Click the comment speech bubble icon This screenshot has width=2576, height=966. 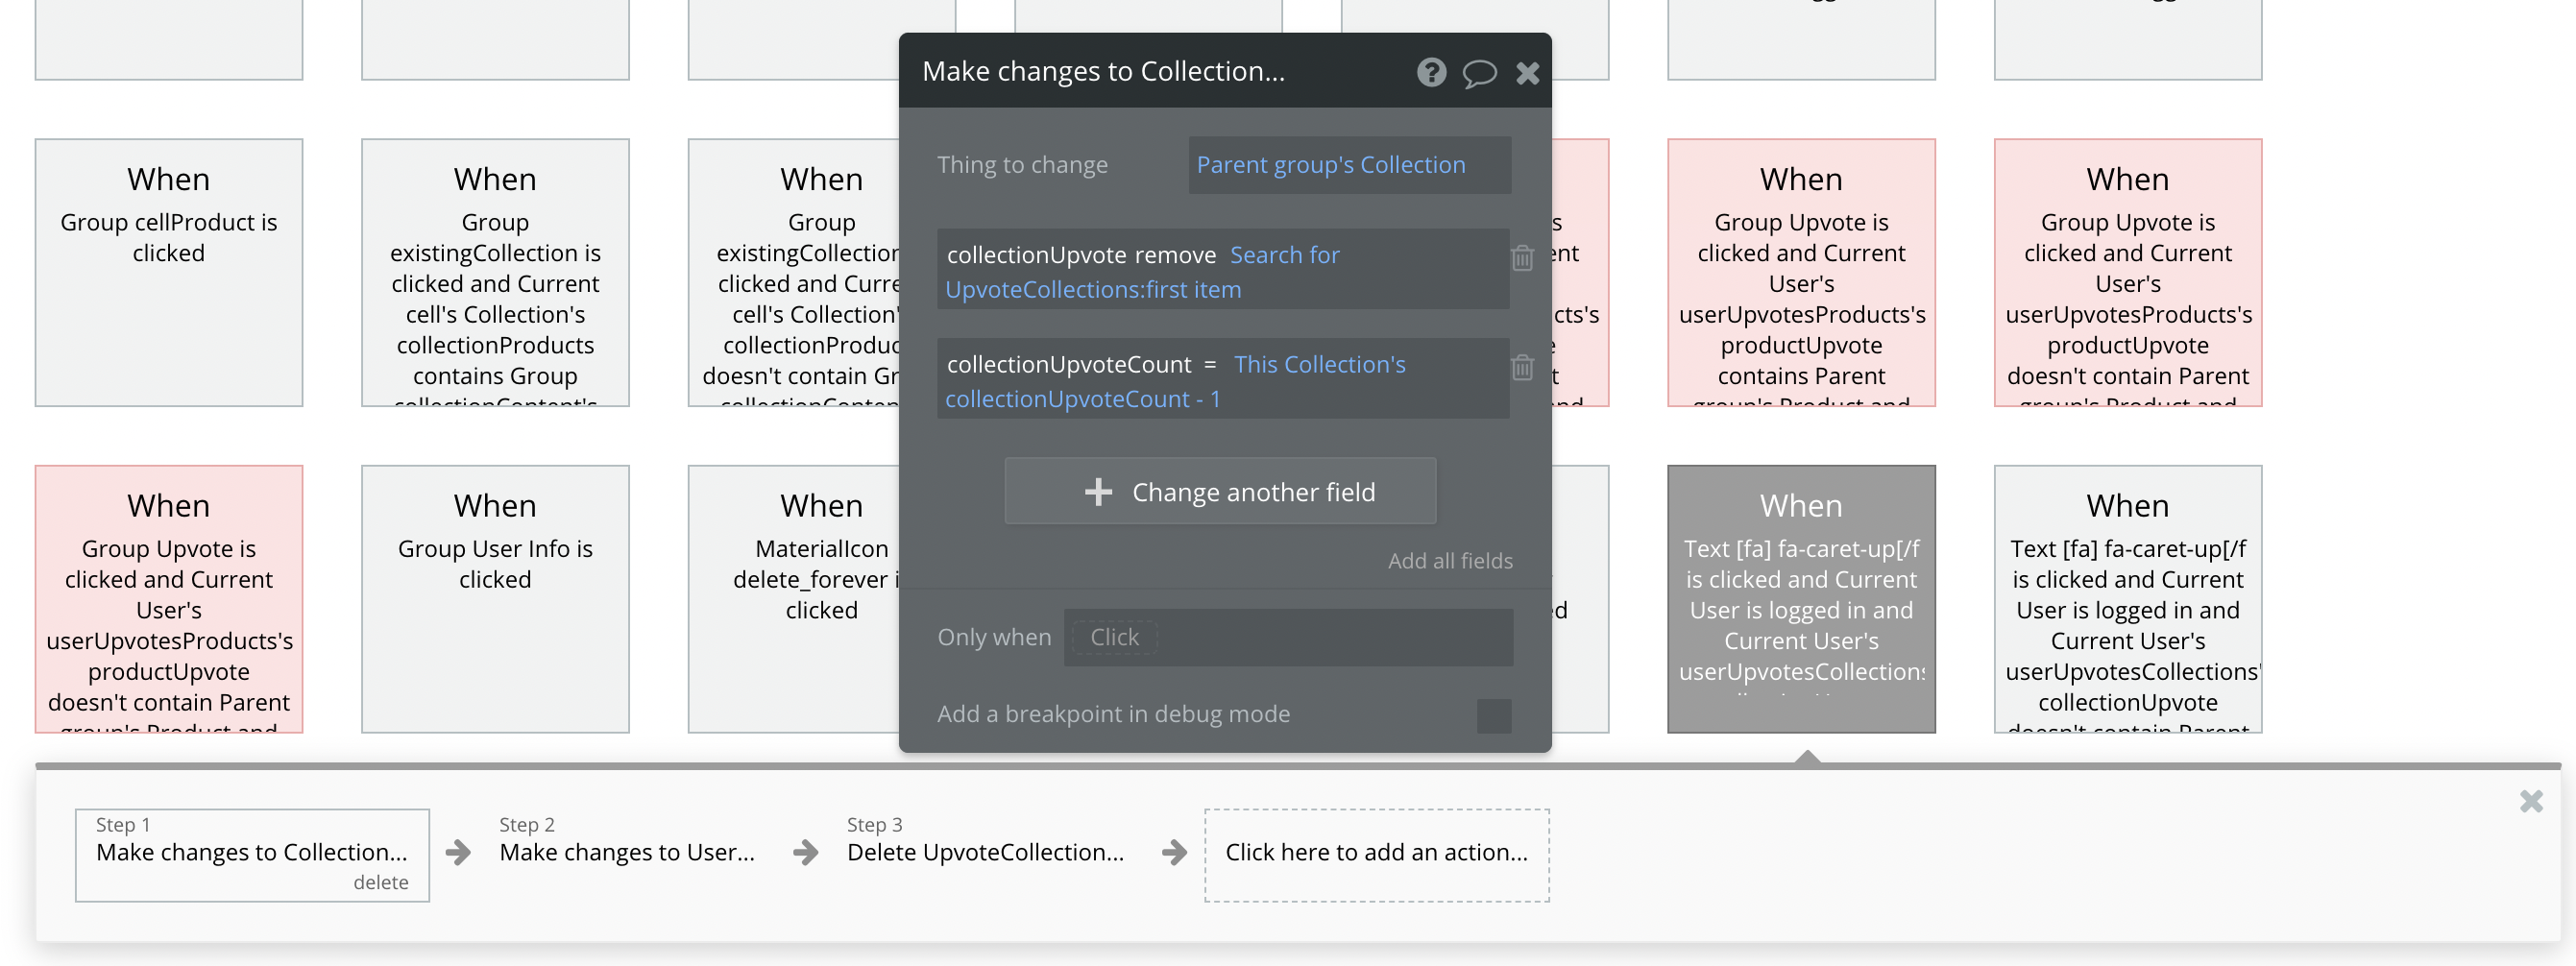[x=1479, y=72]
